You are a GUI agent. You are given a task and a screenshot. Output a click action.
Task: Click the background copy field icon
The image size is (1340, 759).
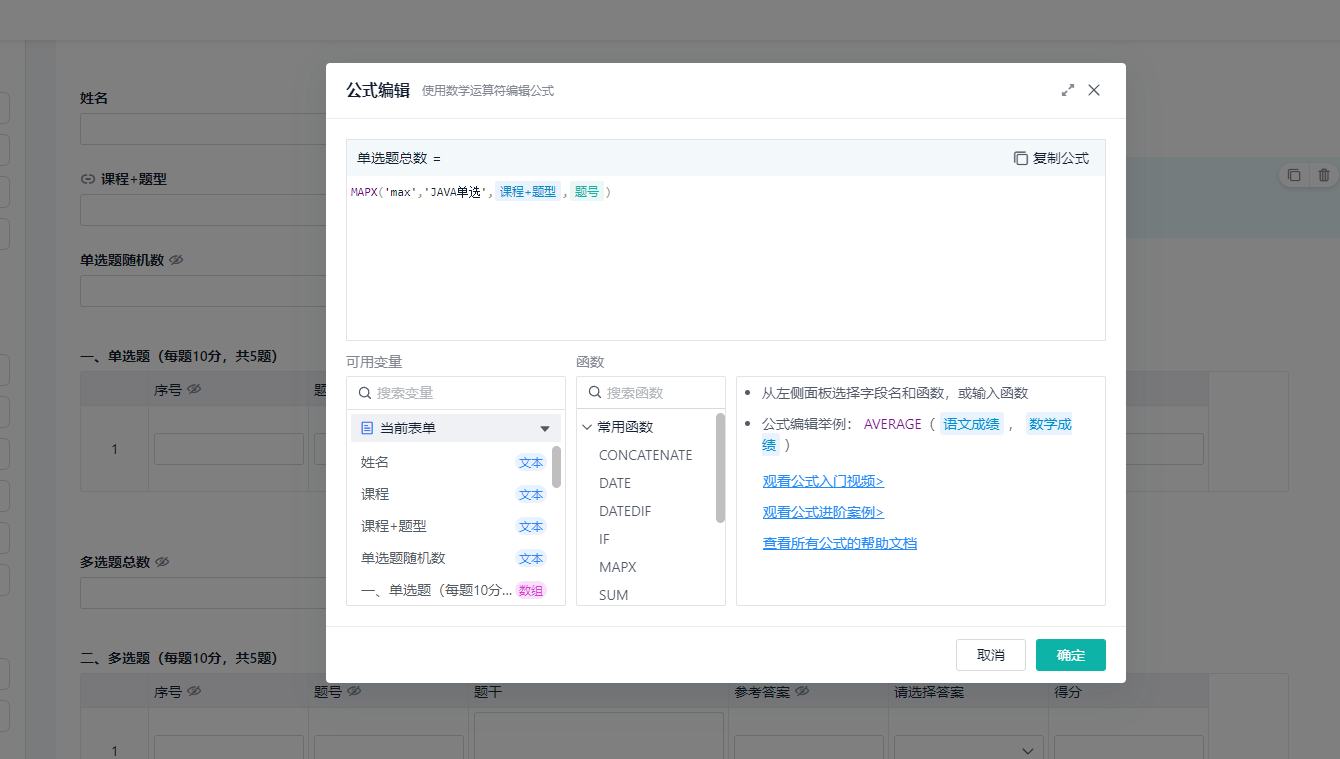(x=1294, y=175)
